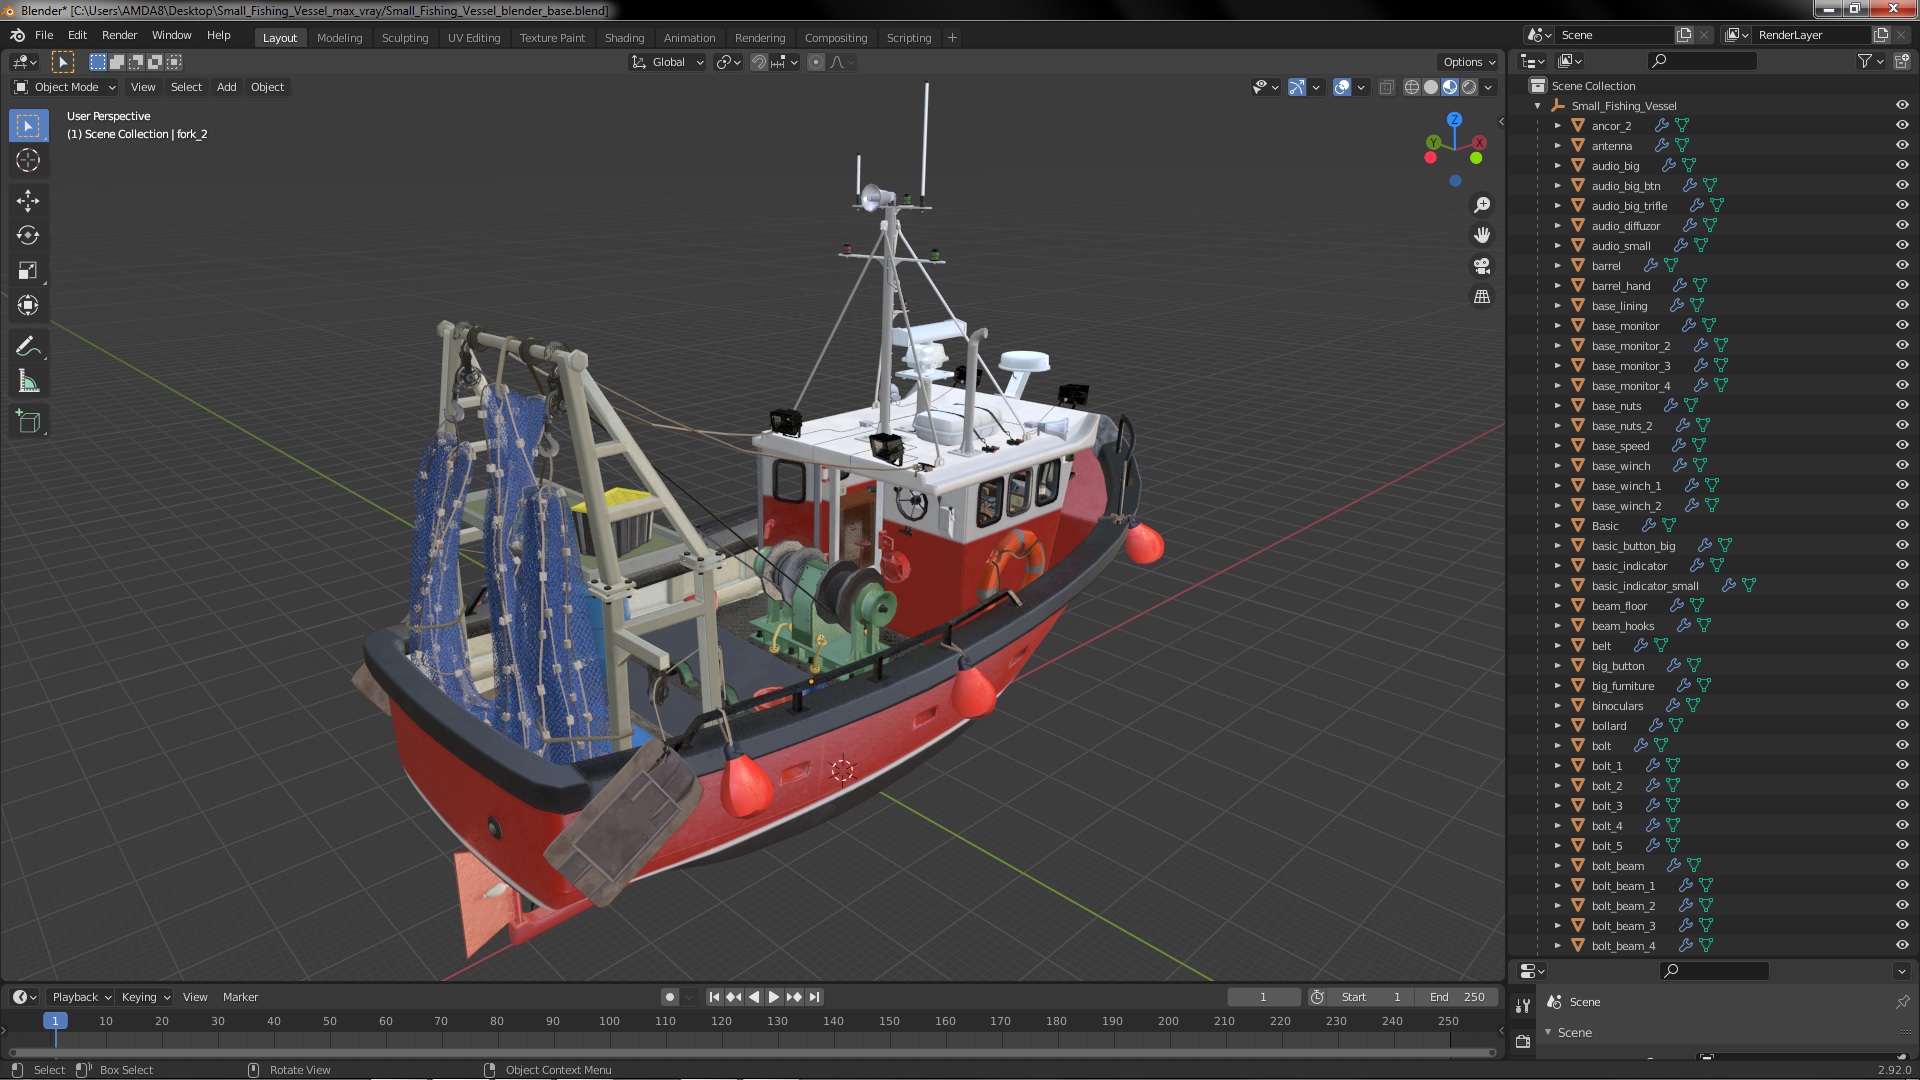Click the End frame field showing 250
This screenshot has height=1080, width=1920.
(1456, 997)
